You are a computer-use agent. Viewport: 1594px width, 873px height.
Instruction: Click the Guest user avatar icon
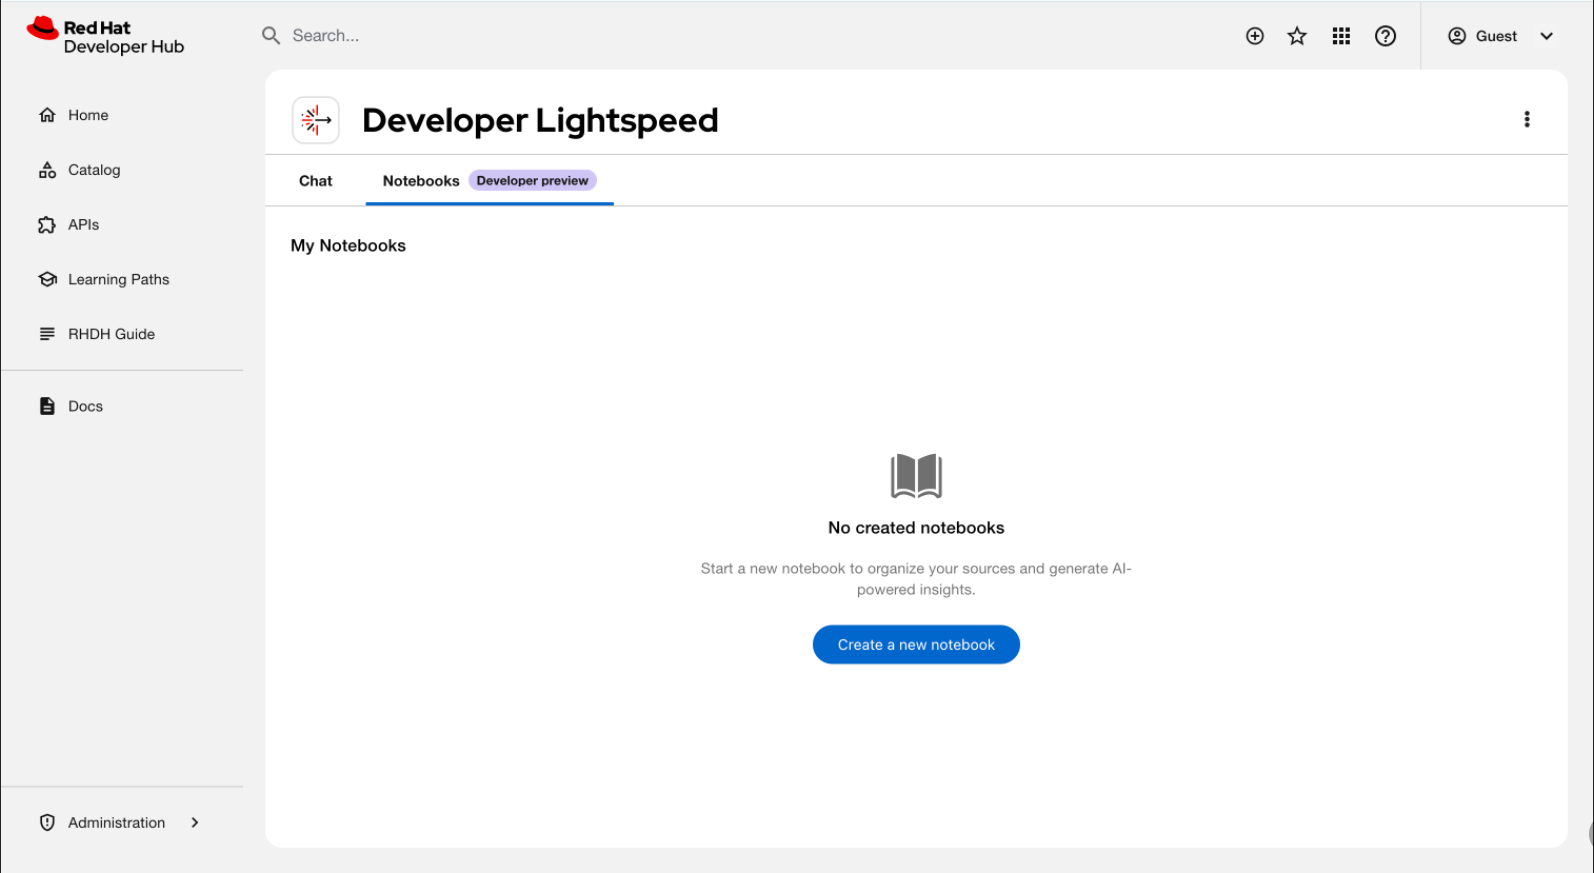click(1457, 36)
